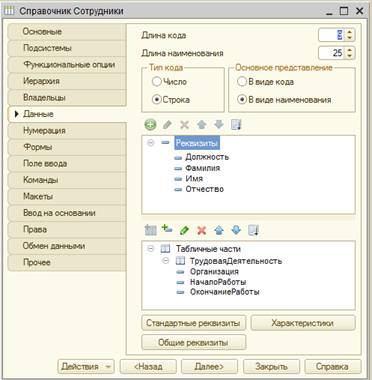
Task: Select the Организация tabular attribute
Action: tap(214, 271)
